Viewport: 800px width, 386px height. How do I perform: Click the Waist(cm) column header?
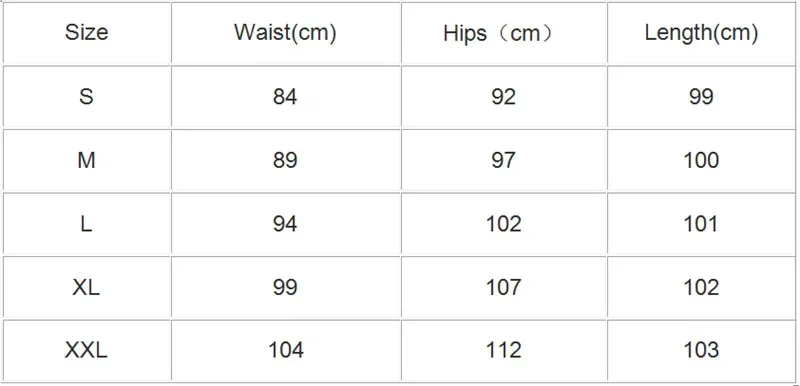(286, 33)
